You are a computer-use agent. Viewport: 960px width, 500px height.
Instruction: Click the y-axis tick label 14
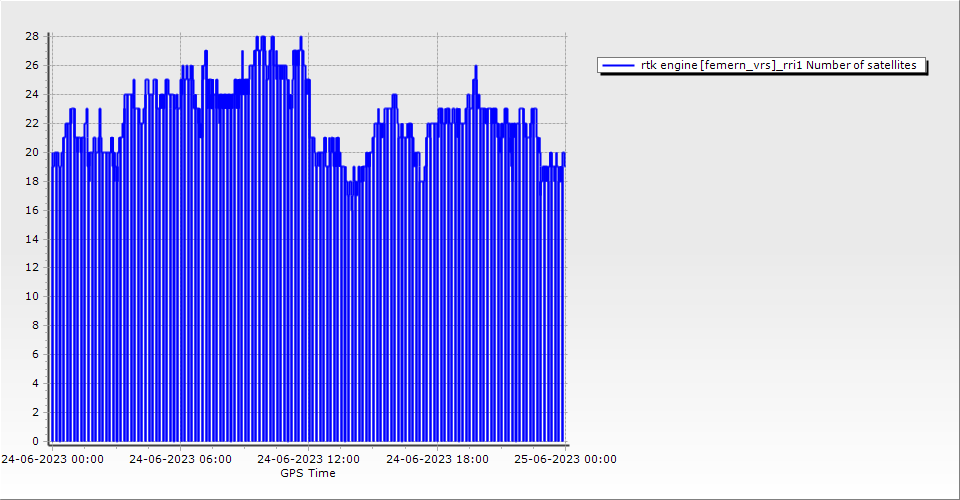(32, 239)
